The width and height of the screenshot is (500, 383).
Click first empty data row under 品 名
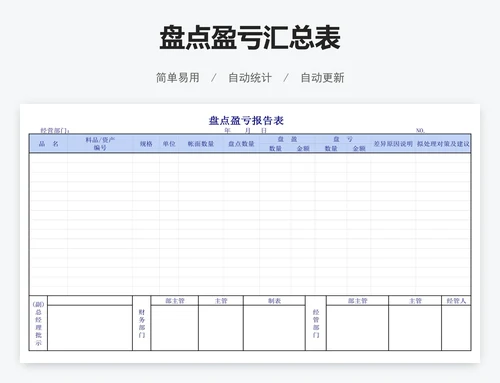(49, 158)
